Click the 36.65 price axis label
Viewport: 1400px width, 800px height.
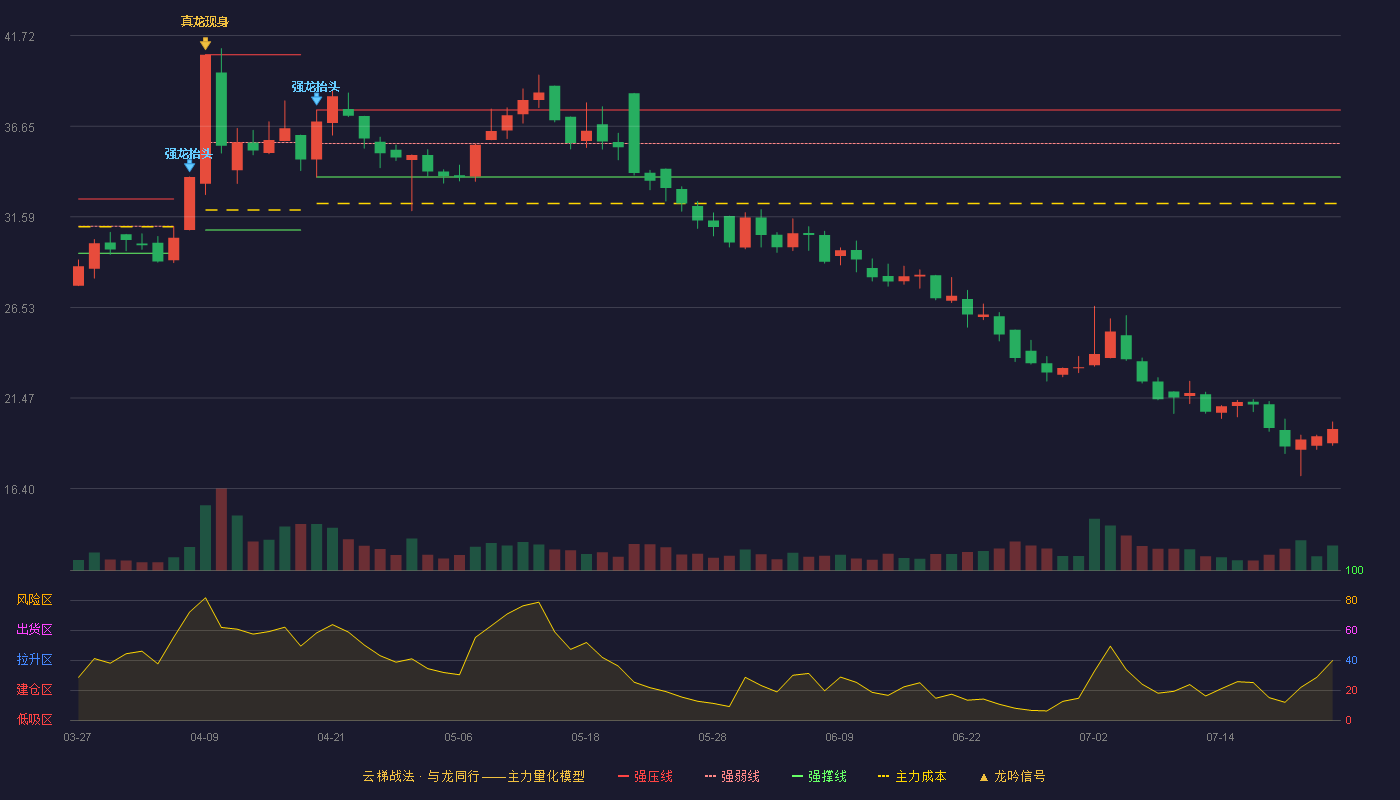[19, 128]
